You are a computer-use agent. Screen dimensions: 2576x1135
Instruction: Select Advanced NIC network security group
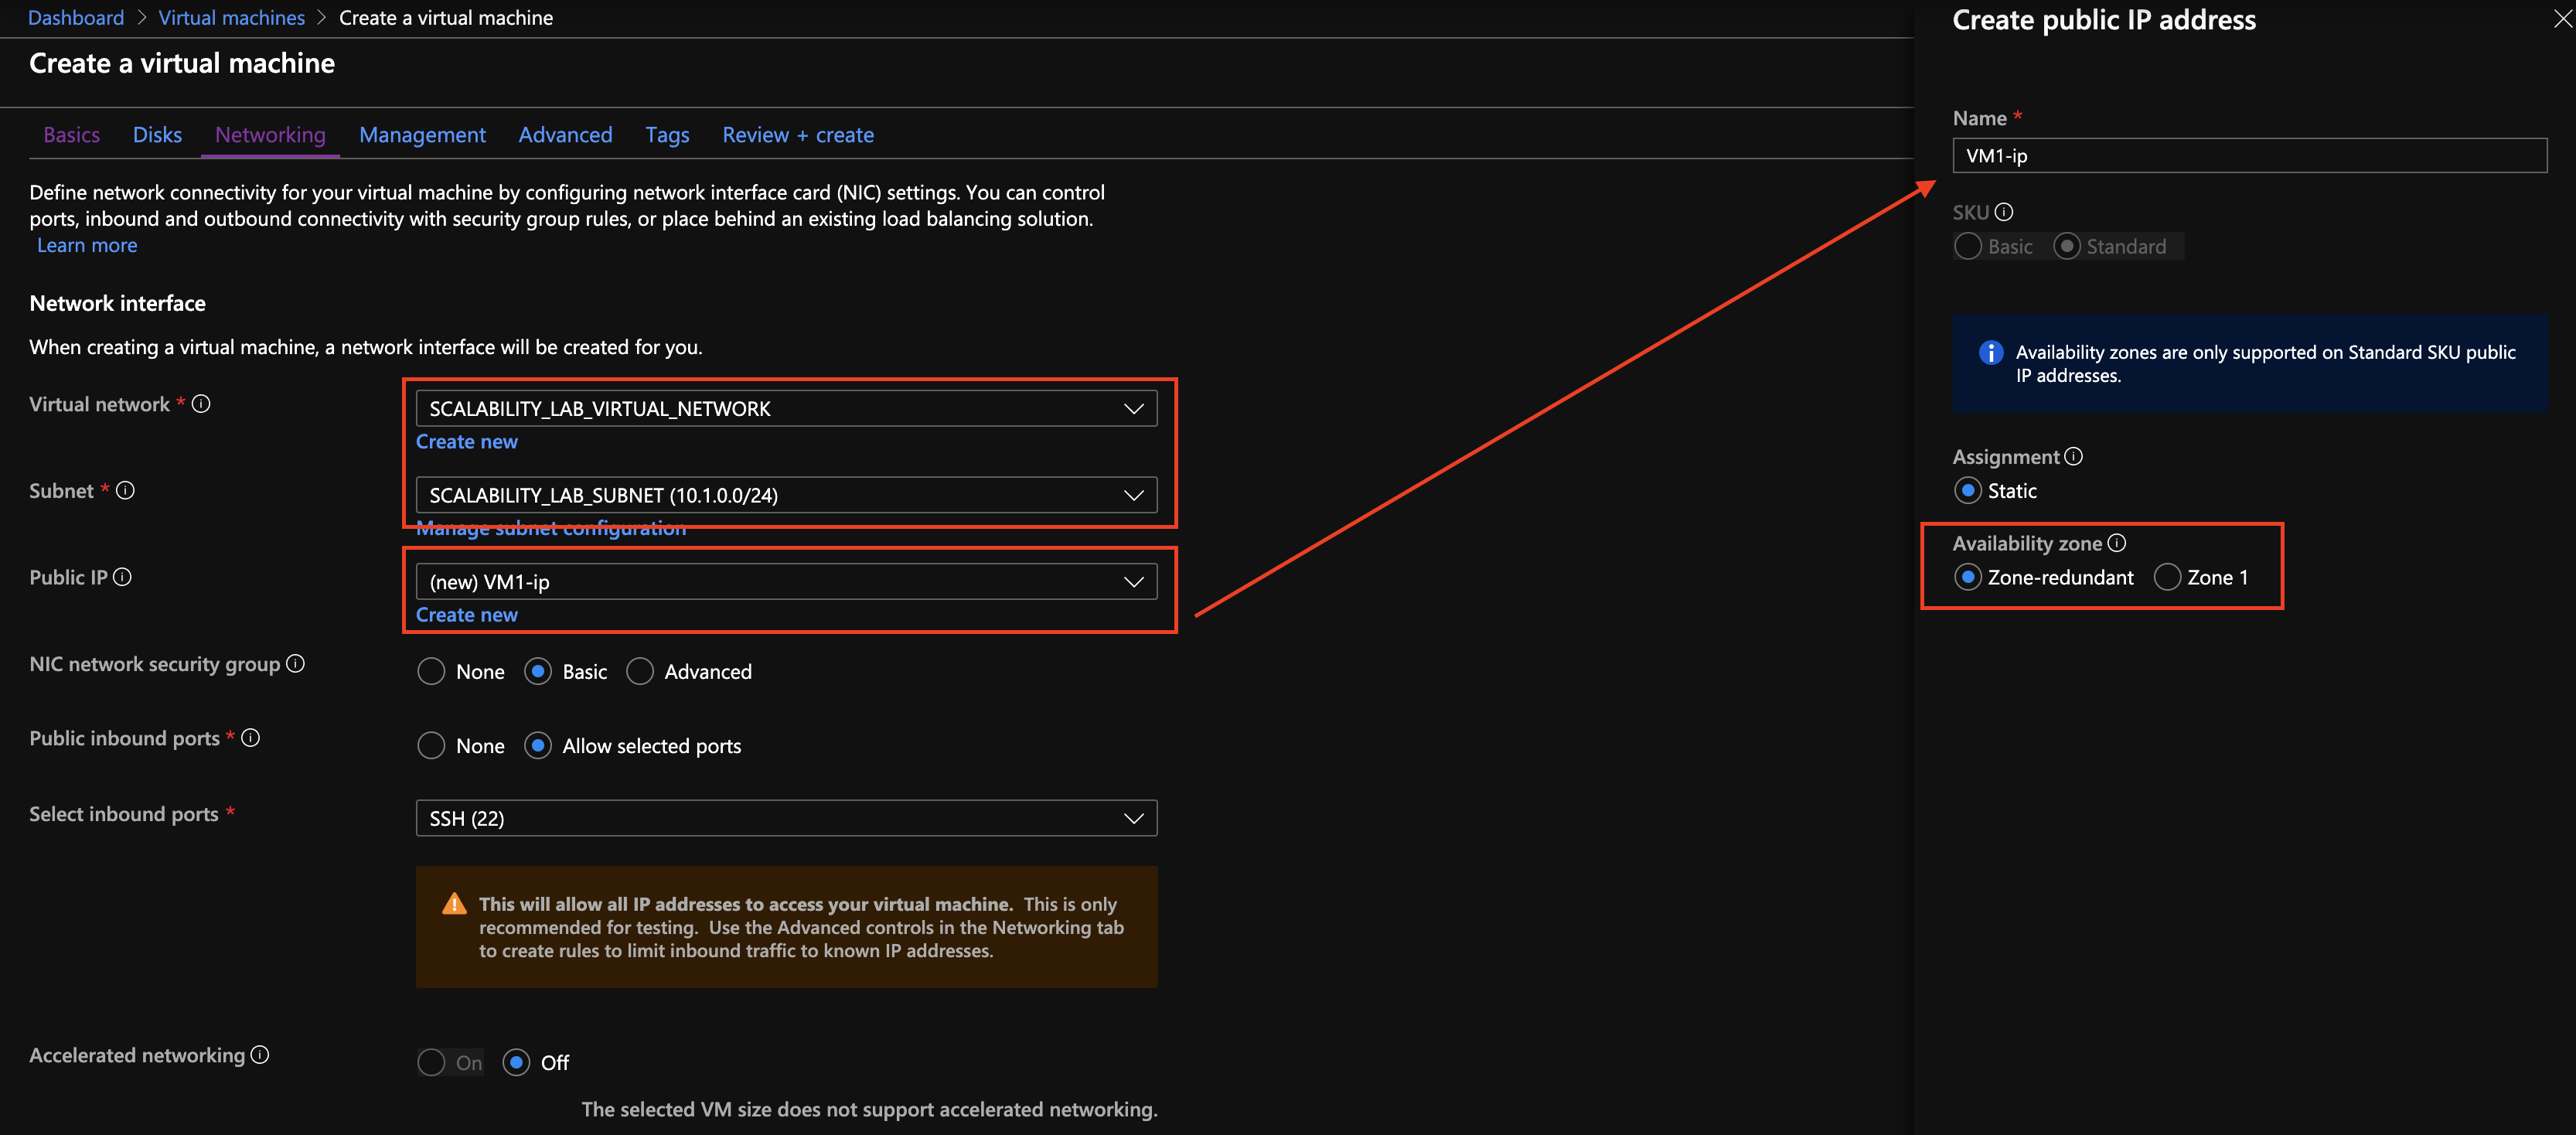coord(640,672)
